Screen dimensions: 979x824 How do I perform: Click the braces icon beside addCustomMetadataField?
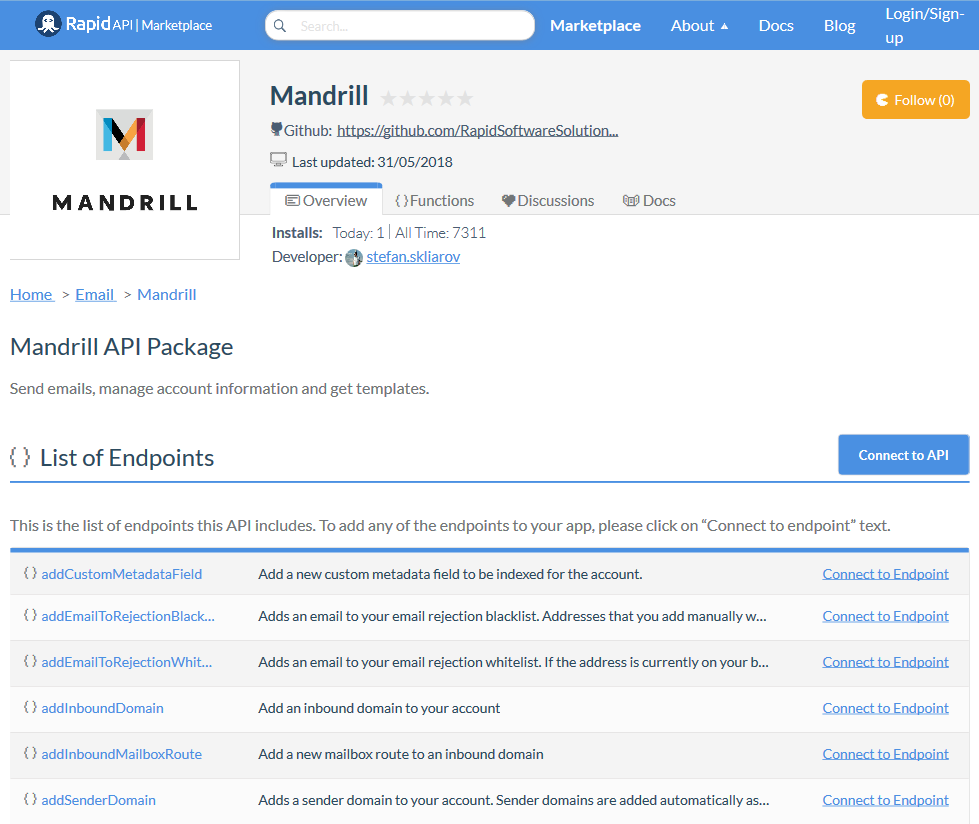pyautogui.click(x=30, y=573)
